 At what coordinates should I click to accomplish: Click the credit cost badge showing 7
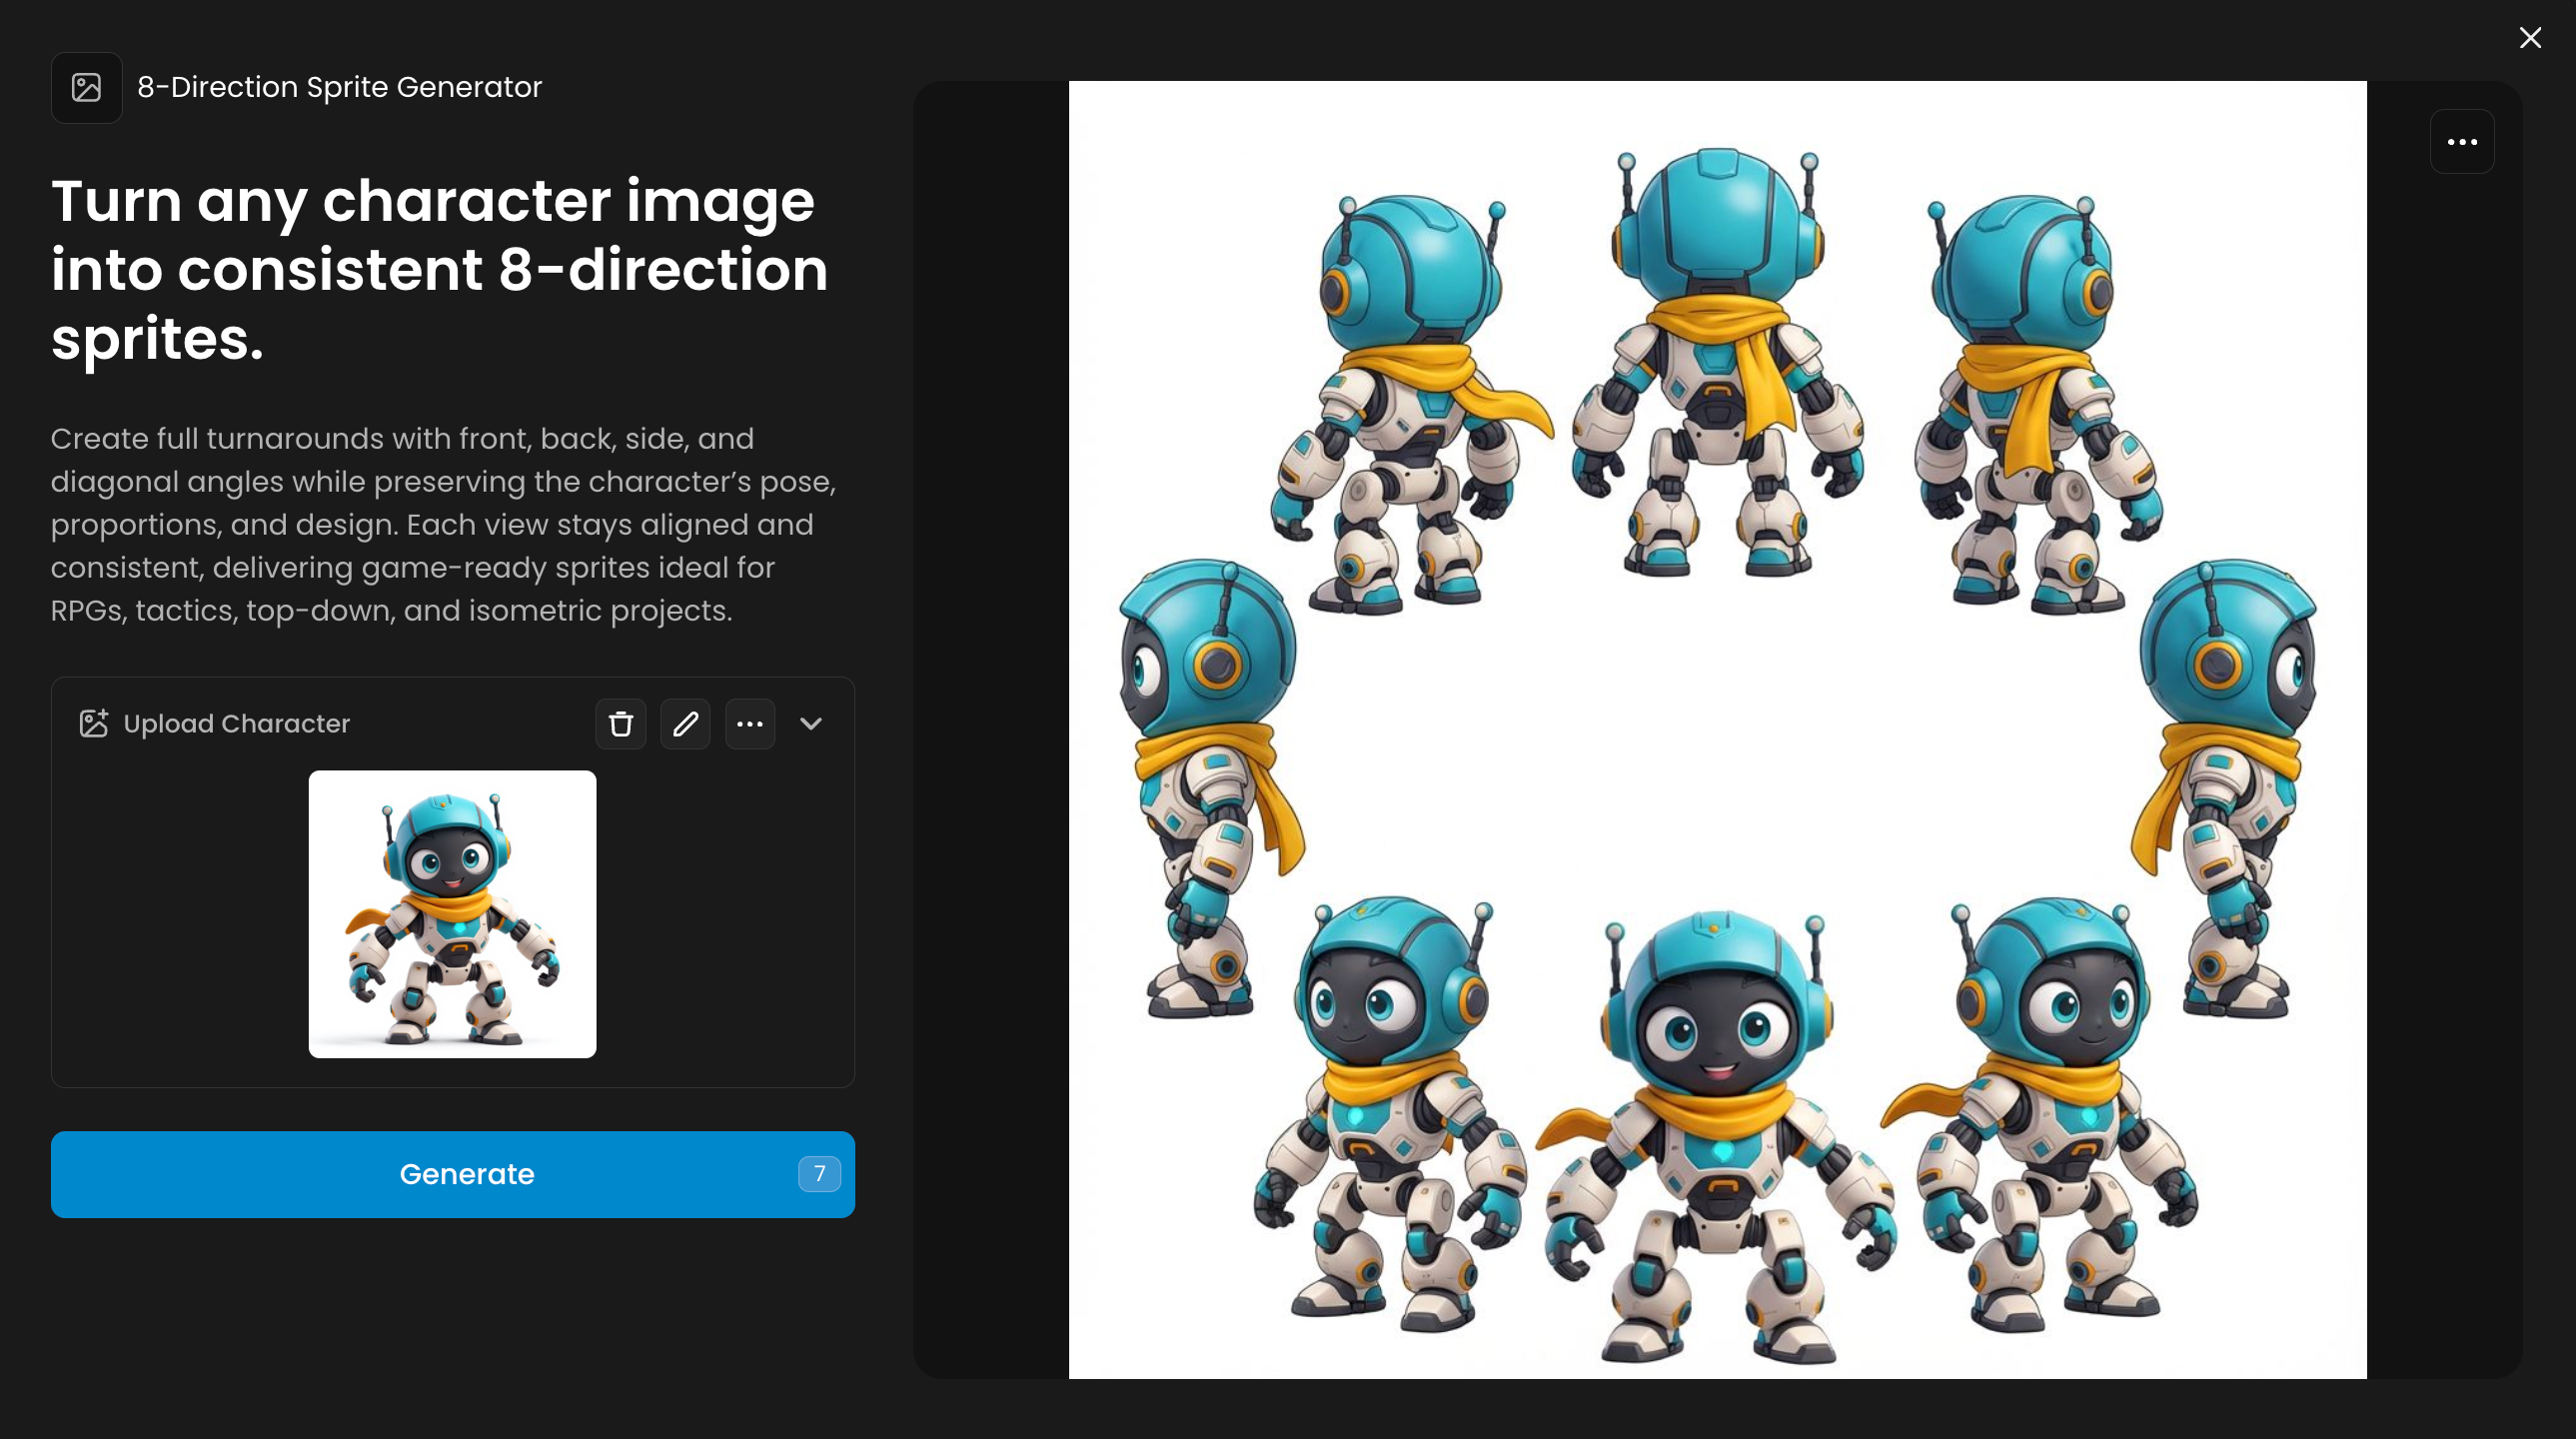coord(819,1174)
